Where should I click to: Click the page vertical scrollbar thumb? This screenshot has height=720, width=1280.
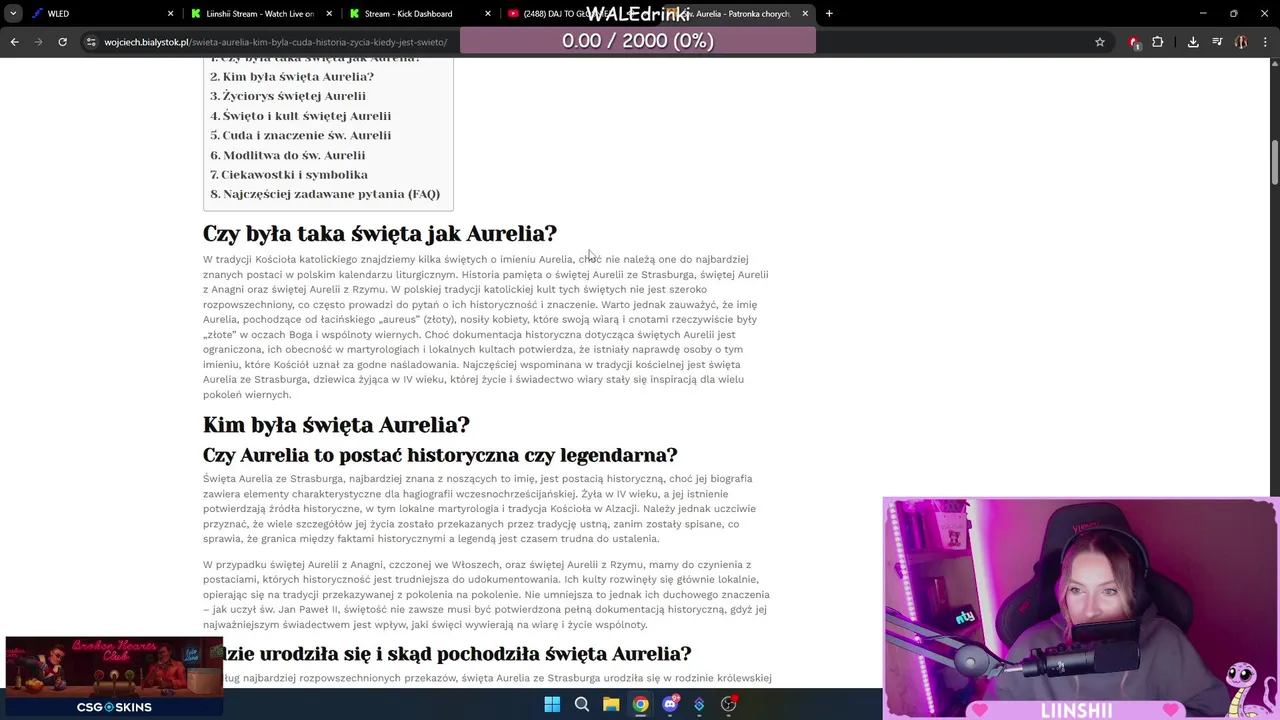(x=1275, y=162)
